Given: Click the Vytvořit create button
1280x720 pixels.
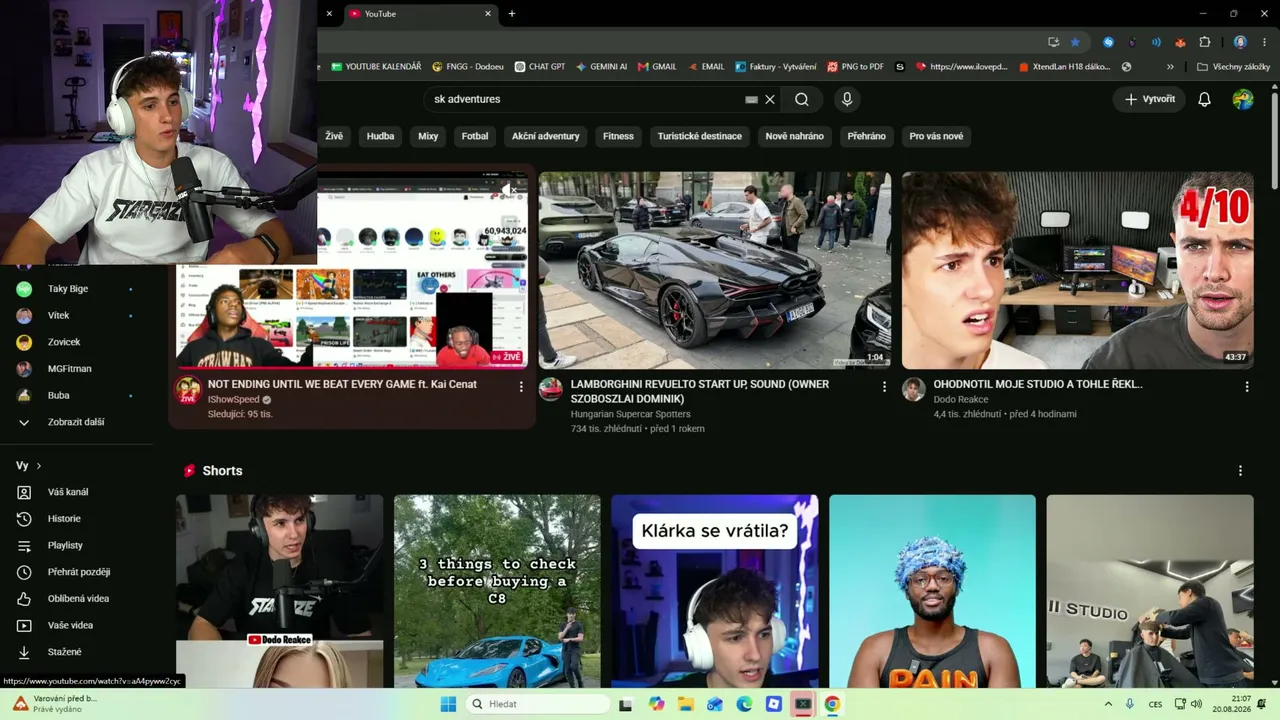Looking at the screenshot, I should 1150,99.
